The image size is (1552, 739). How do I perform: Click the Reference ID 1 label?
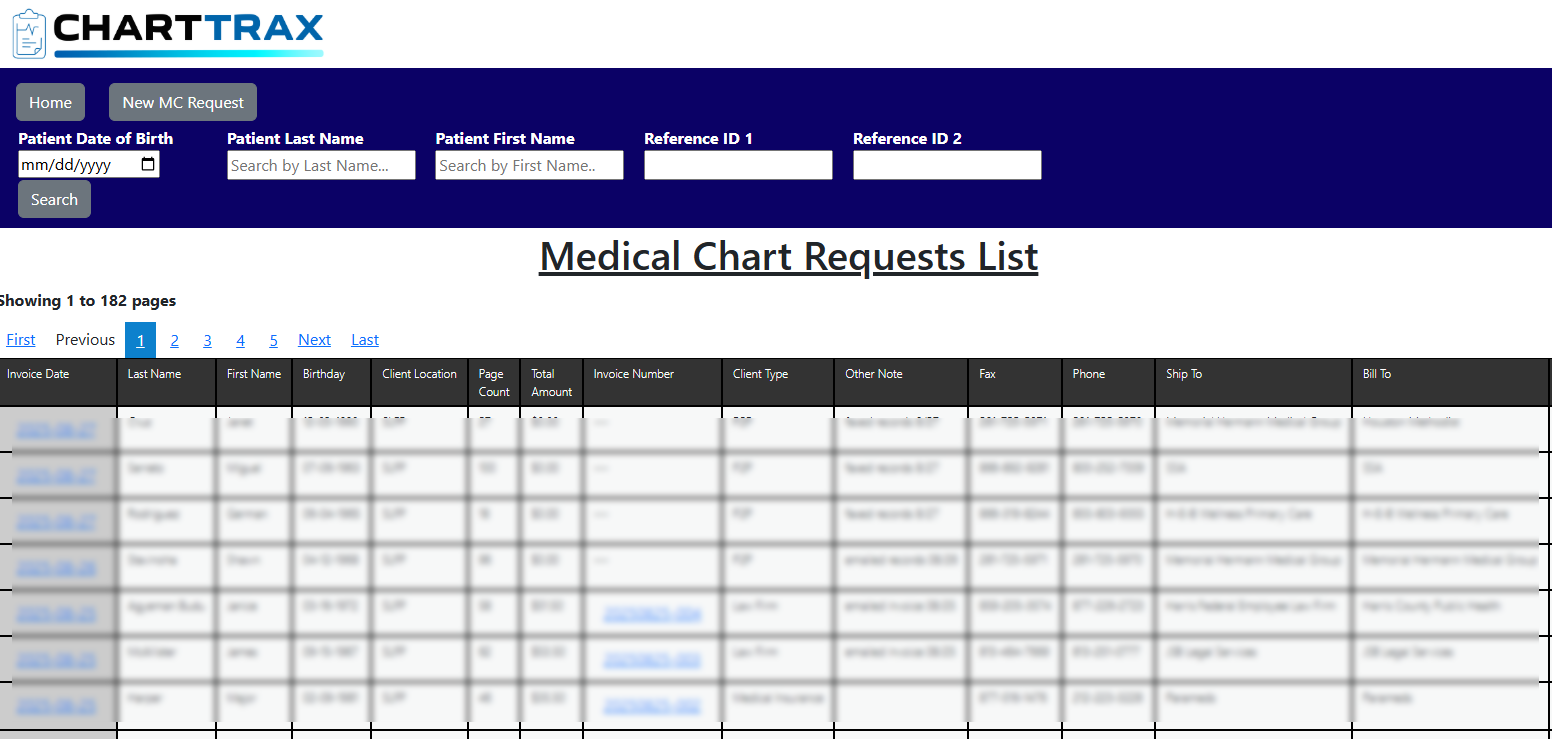coord(698,139)
